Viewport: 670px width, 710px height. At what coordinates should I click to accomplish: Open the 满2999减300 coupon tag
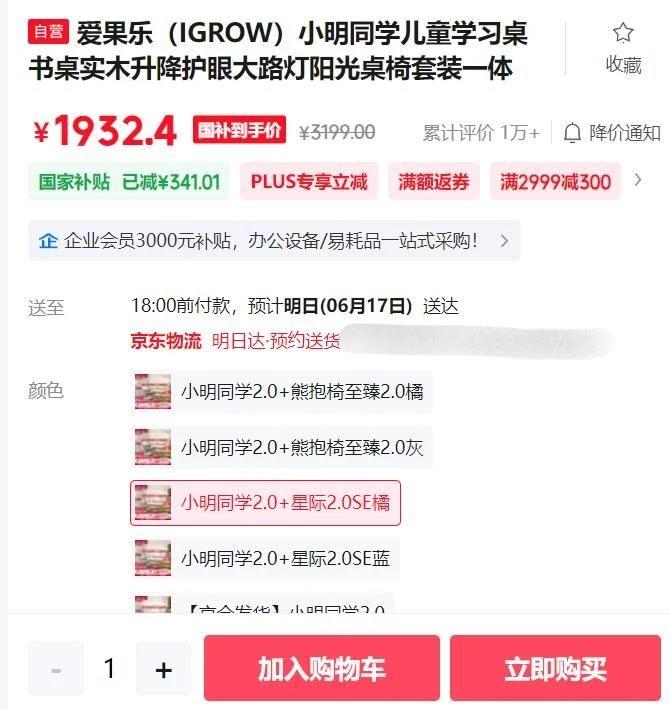click(x=555, y=182)
